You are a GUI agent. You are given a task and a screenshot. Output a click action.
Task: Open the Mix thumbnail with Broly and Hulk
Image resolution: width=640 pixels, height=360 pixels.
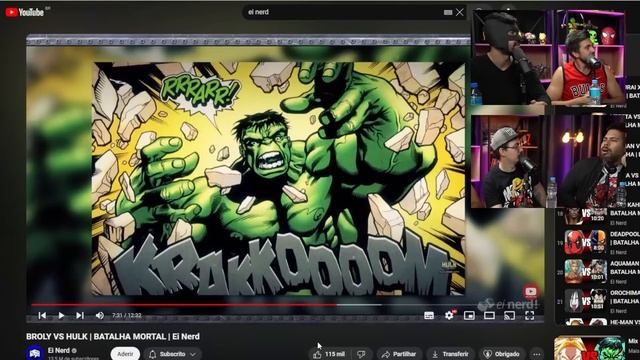[x=590, y=348]
